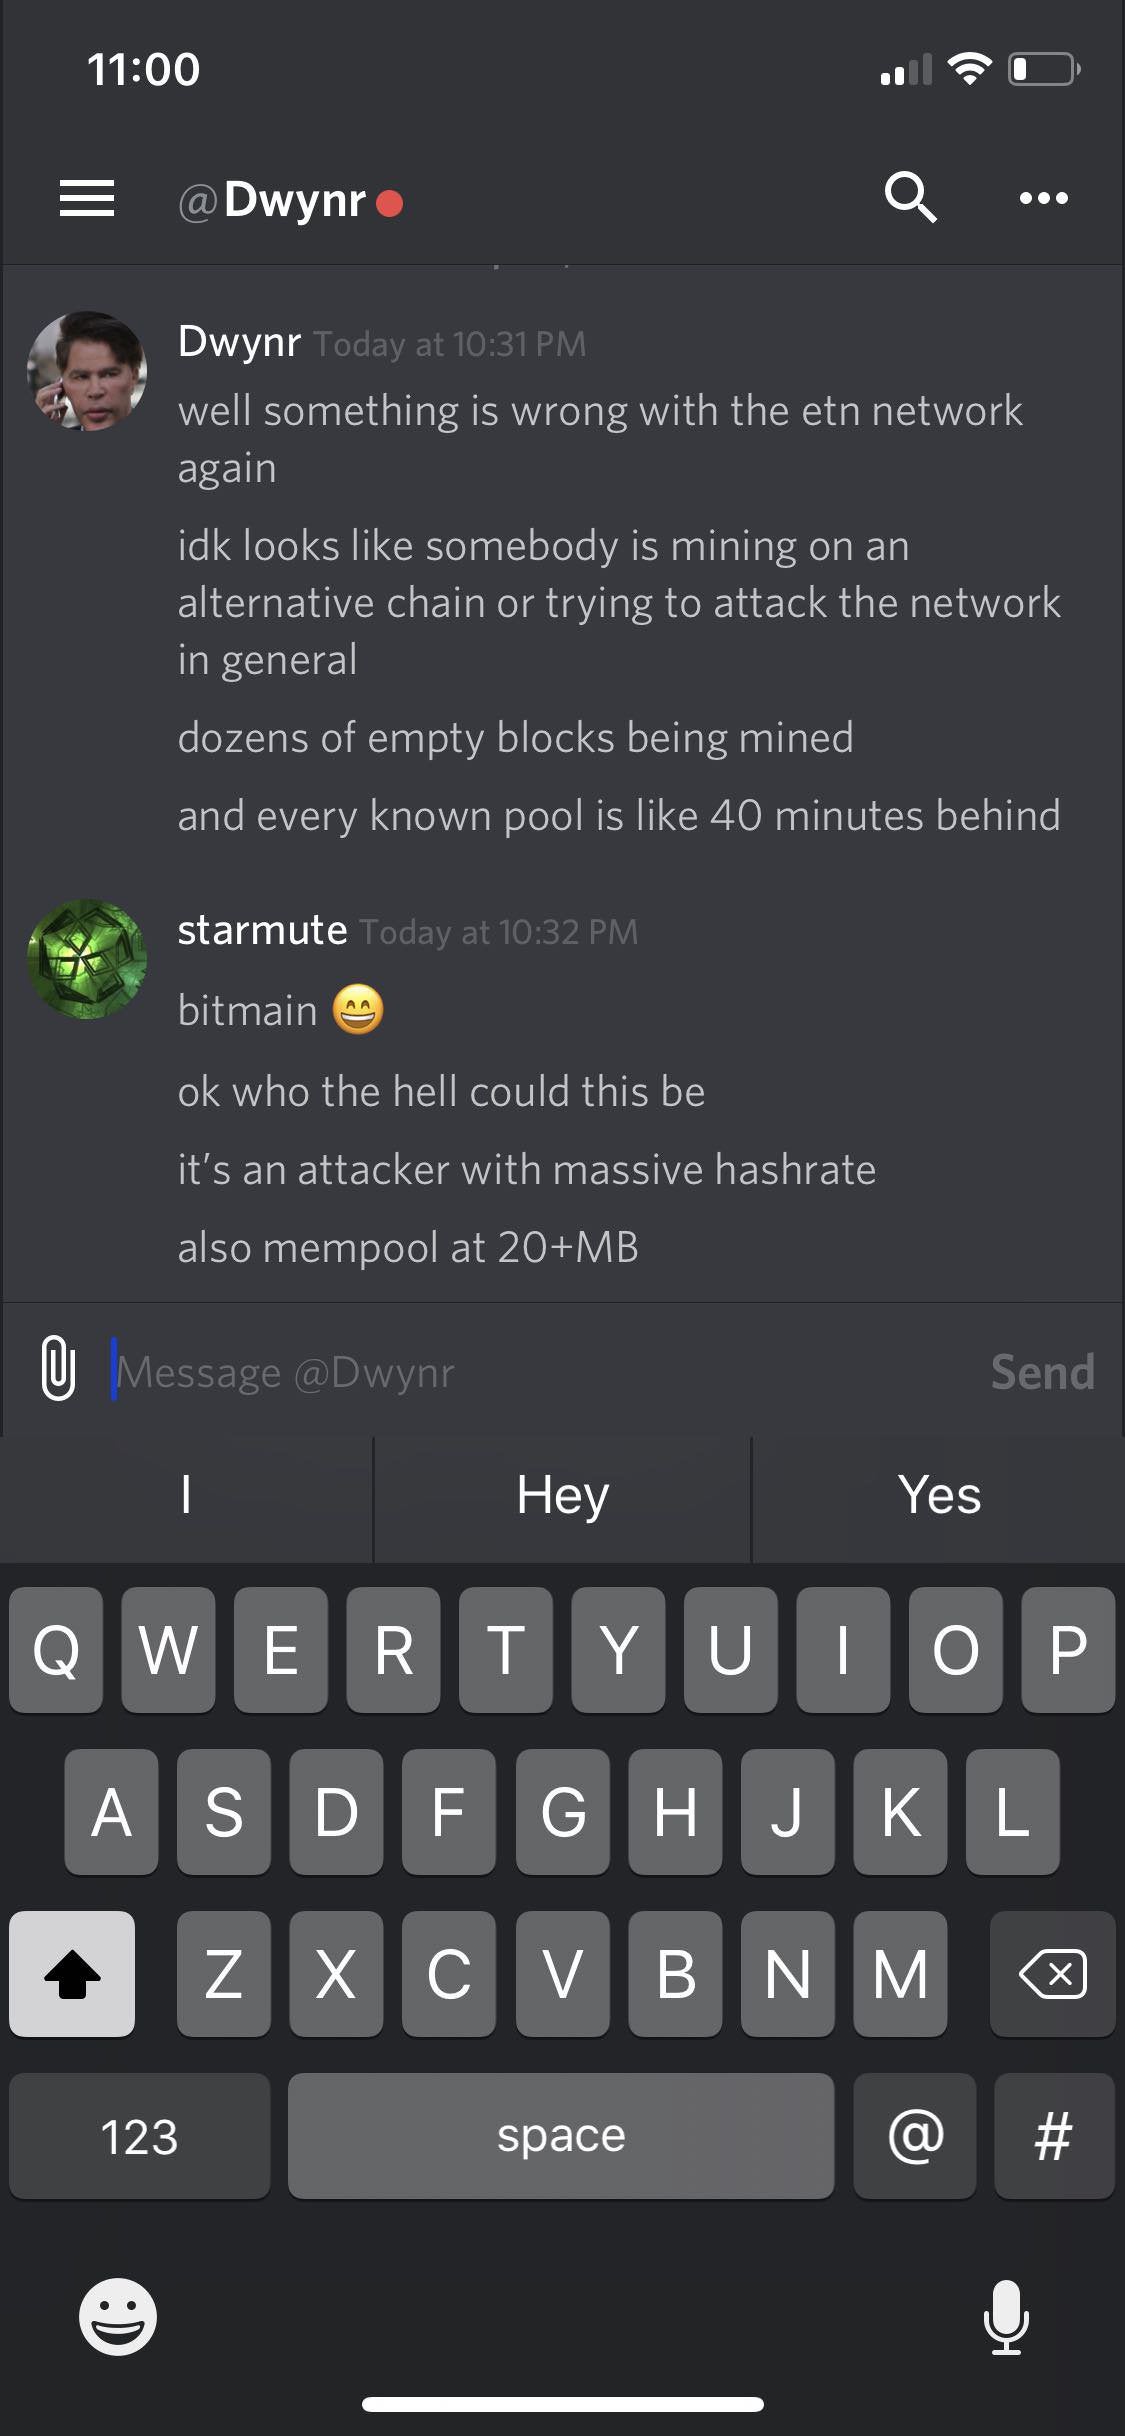This screenshot has height=2436, width=1125.
Task: Tap the # symbol key
Action: (1054, 2136)
